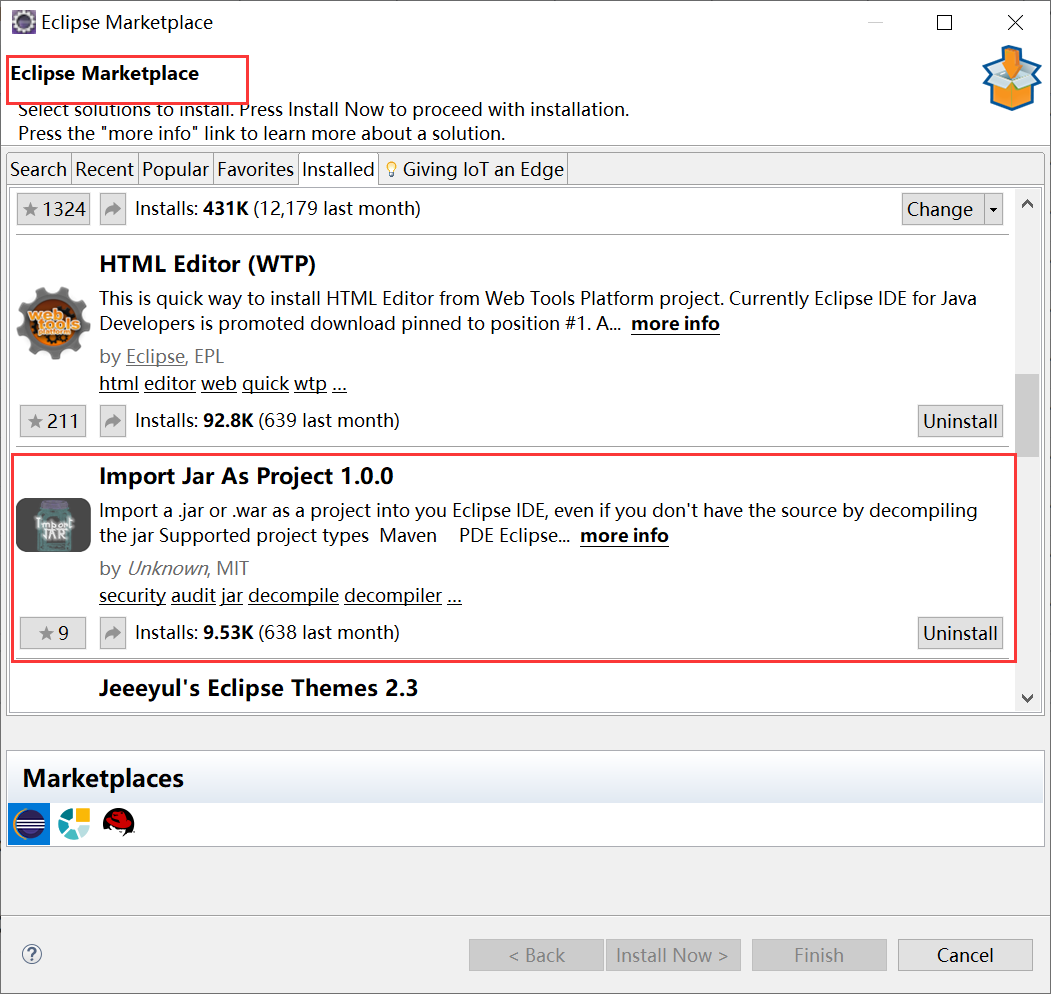Click the Finish button

click(819, 954)
